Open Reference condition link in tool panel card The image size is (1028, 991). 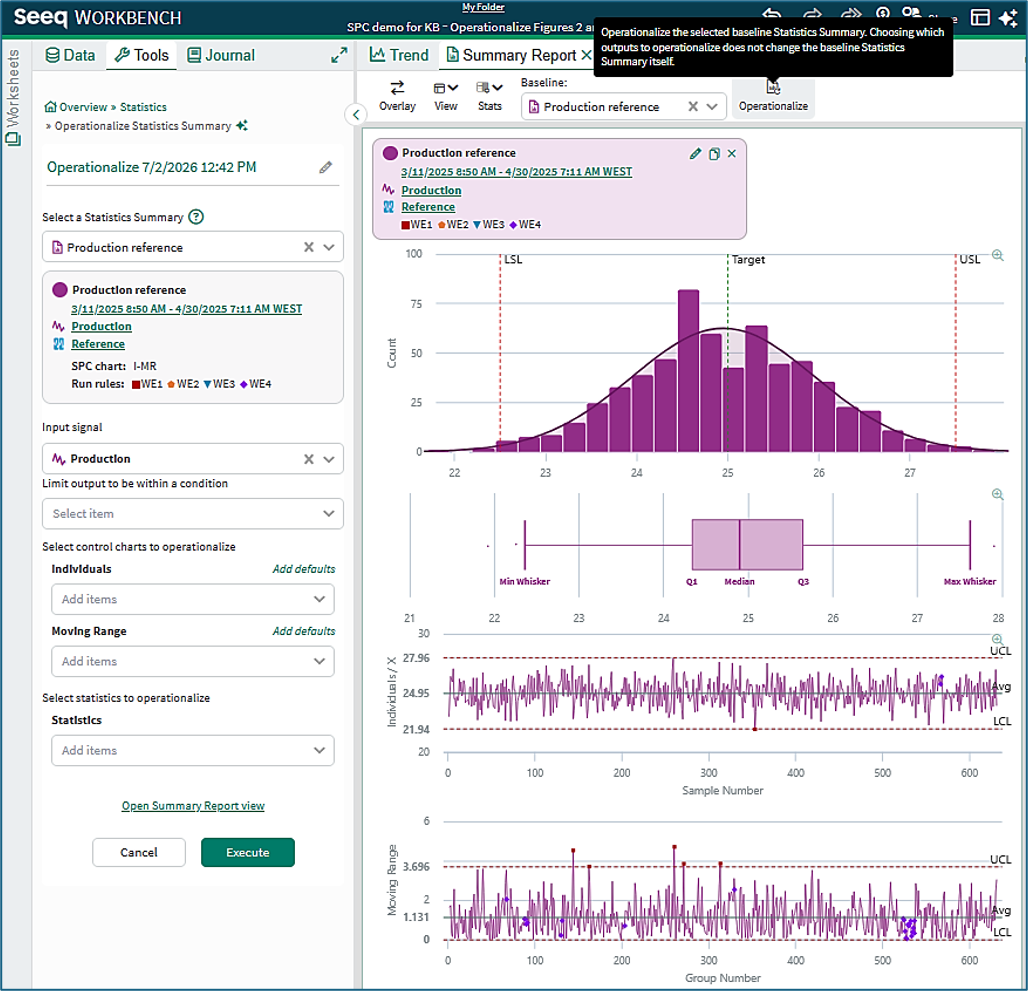98,344
